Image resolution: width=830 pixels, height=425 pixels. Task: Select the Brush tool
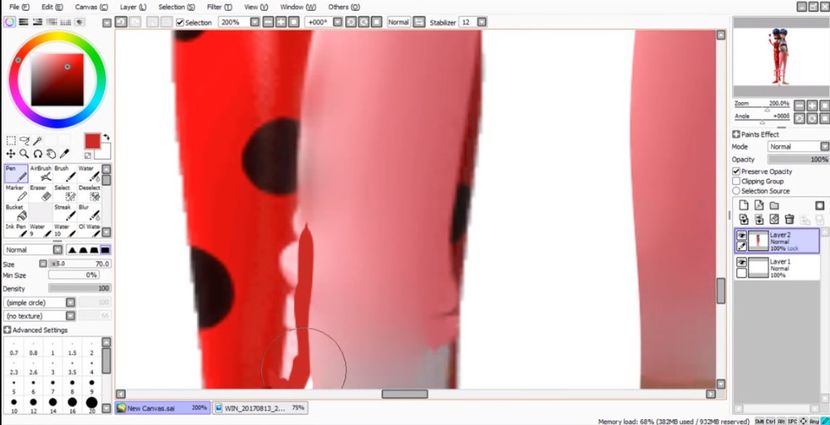(x=65, y=174)
